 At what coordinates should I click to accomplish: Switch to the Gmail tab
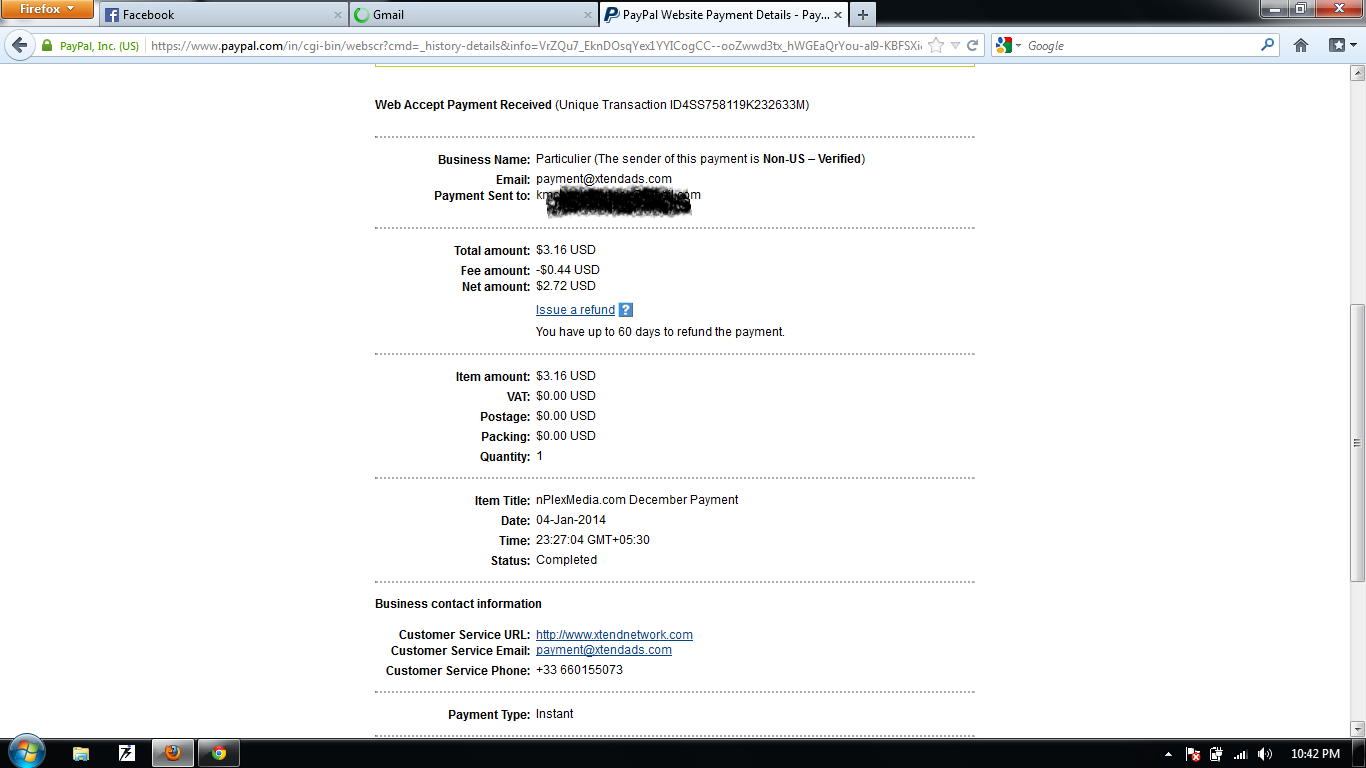pyautogui.click(x=472, y=15)
